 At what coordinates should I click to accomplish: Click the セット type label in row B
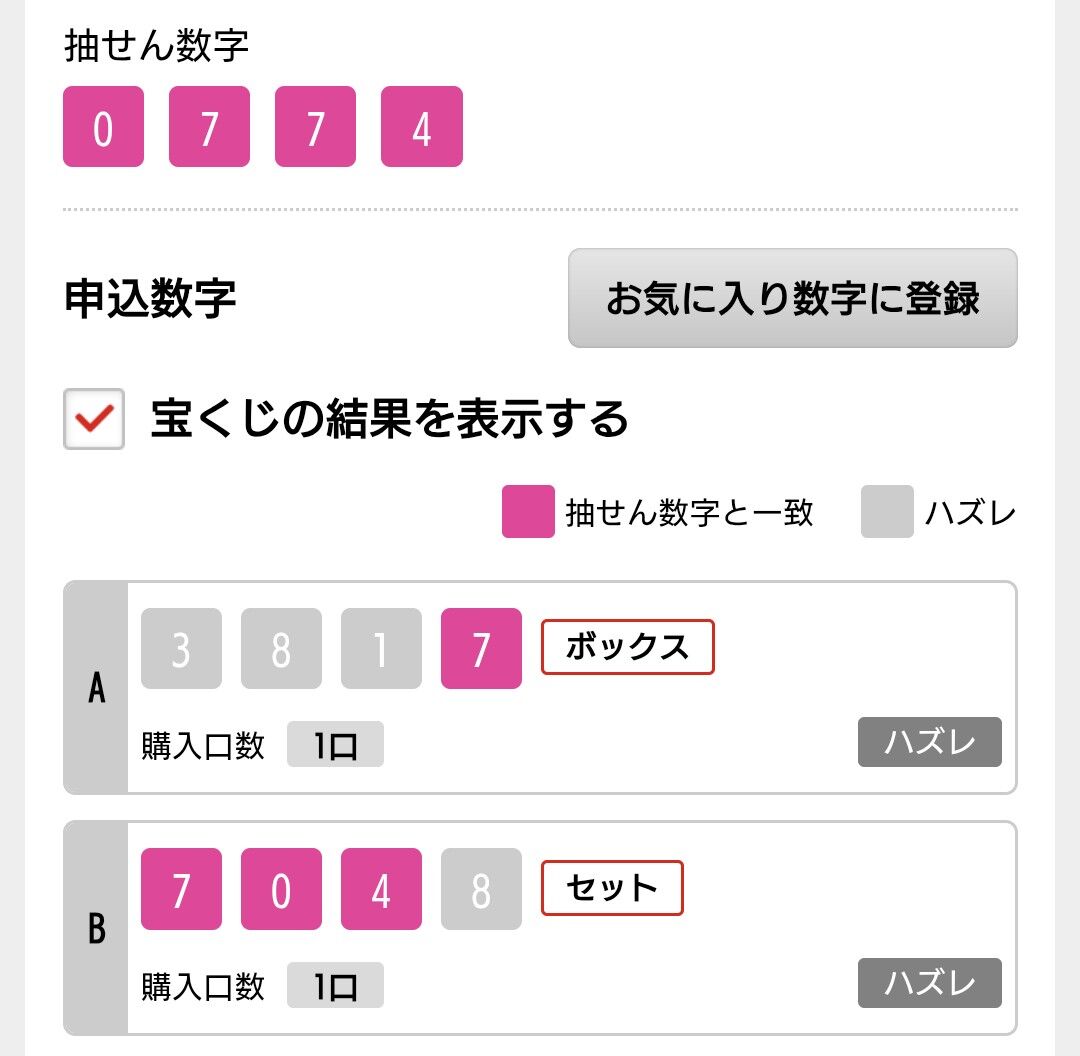point(612,888)
